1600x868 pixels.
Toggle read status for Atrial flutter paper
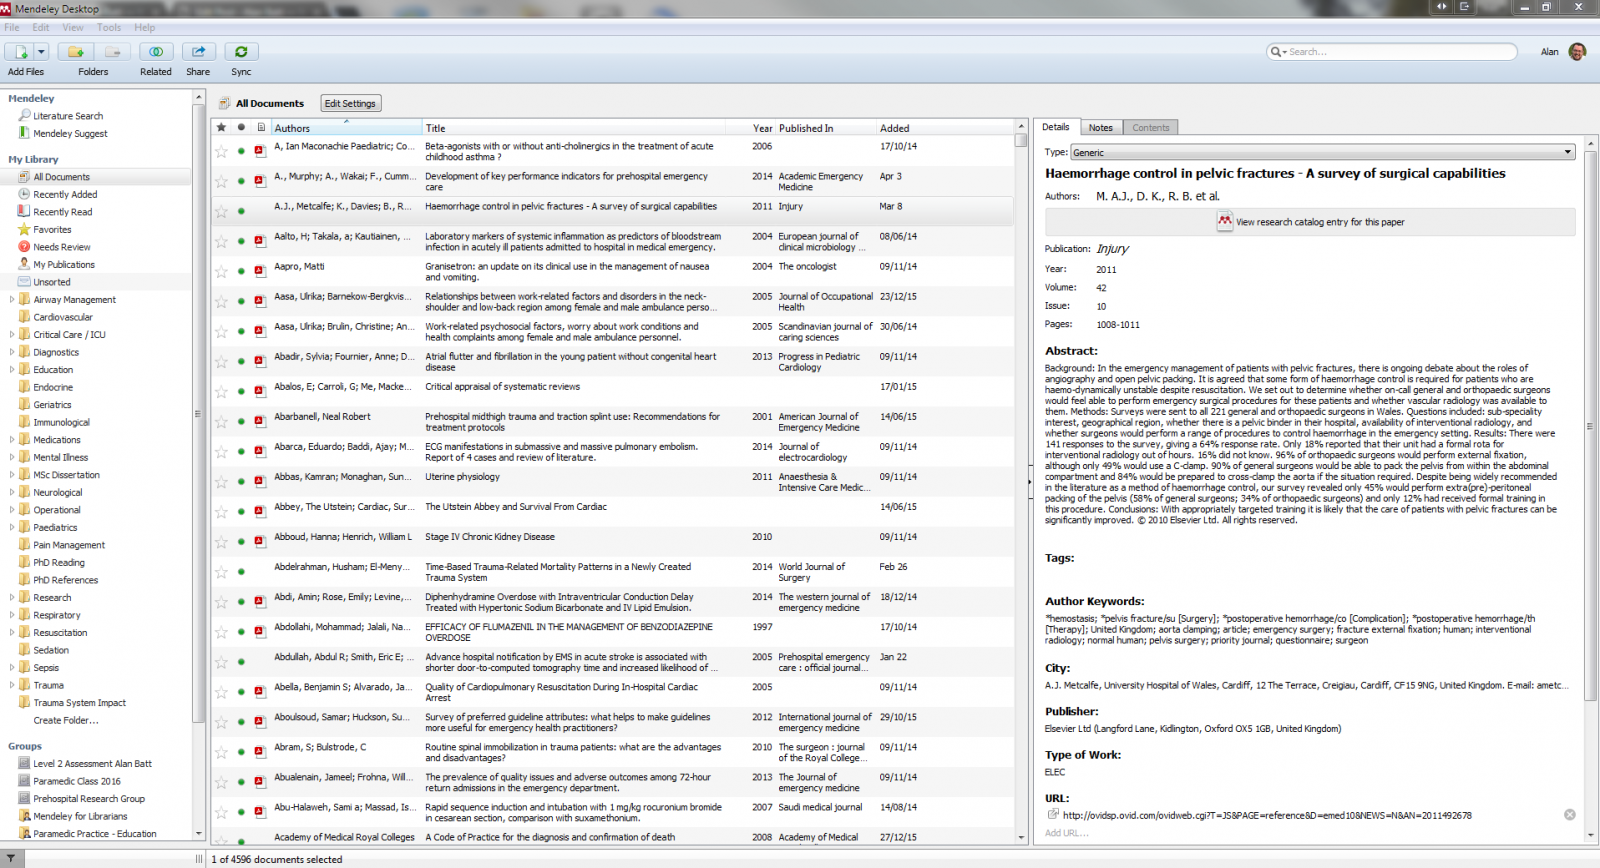241,361
